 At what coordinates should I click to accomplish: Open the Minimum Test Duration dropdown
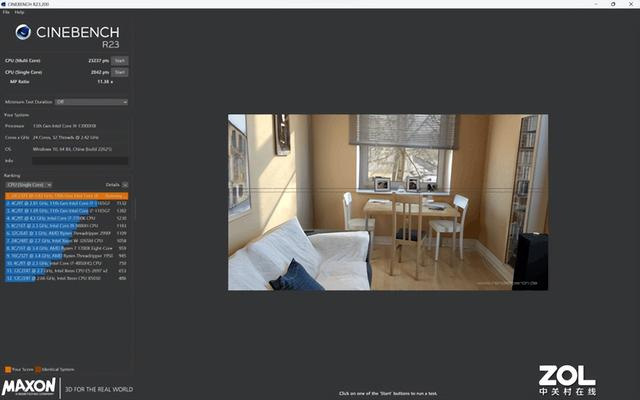91,102
